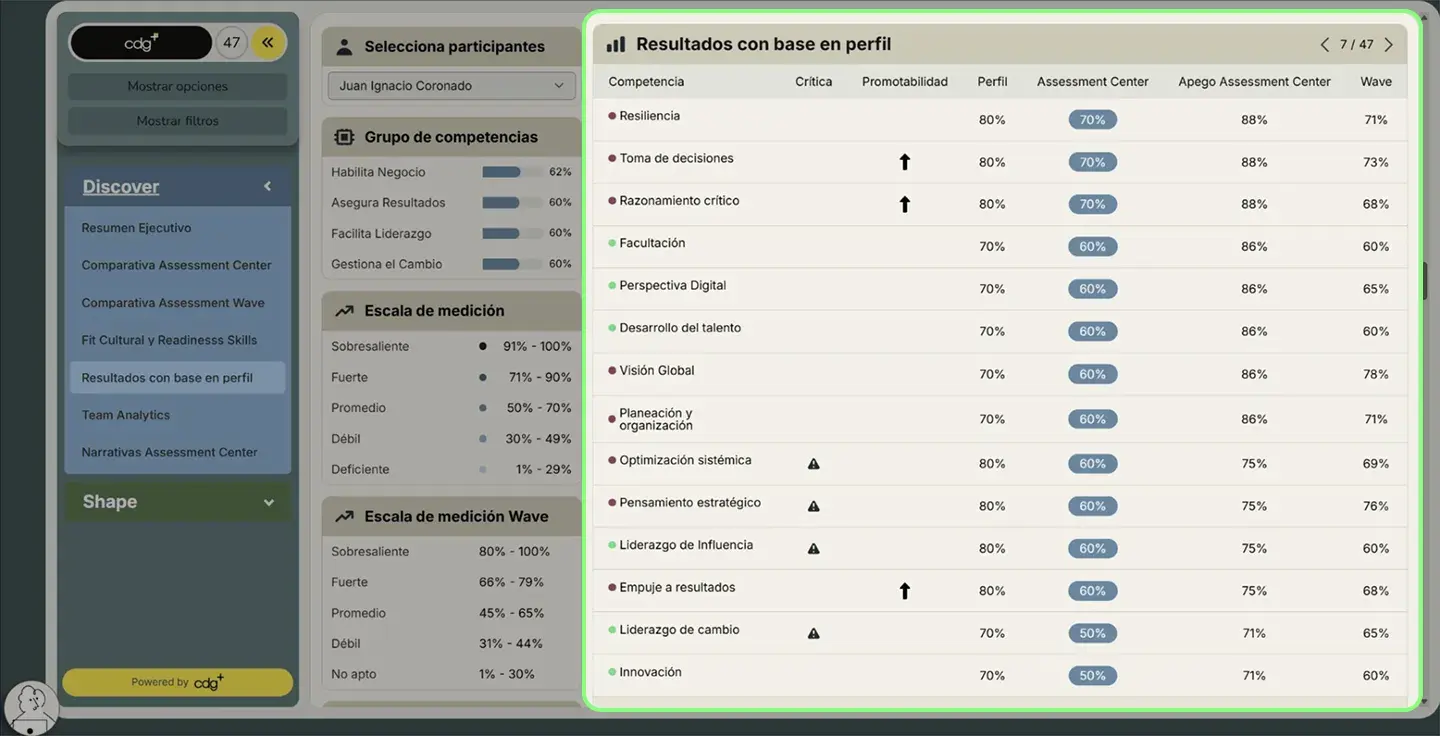Click the chip icon beside Grupo de competencias
The width and height of the screenshot is (1440, 736).
tap(344, 137)
